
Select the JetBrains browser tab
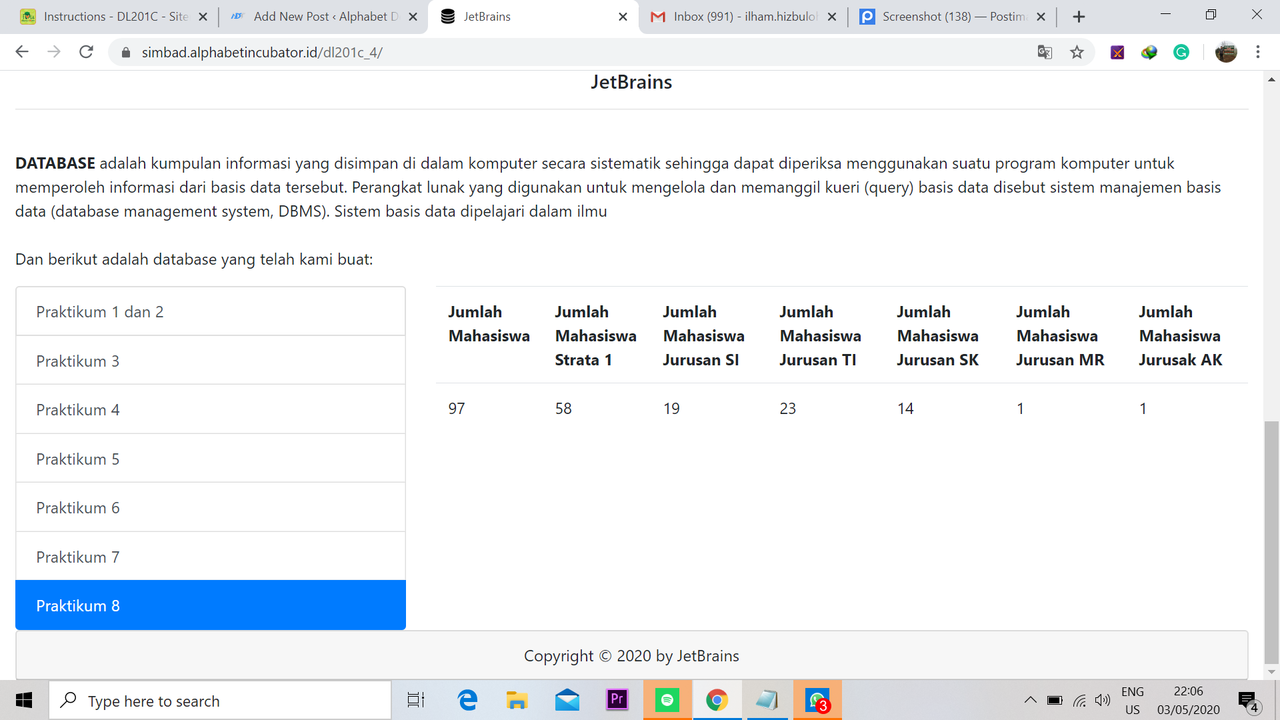[x=533, y=17]
